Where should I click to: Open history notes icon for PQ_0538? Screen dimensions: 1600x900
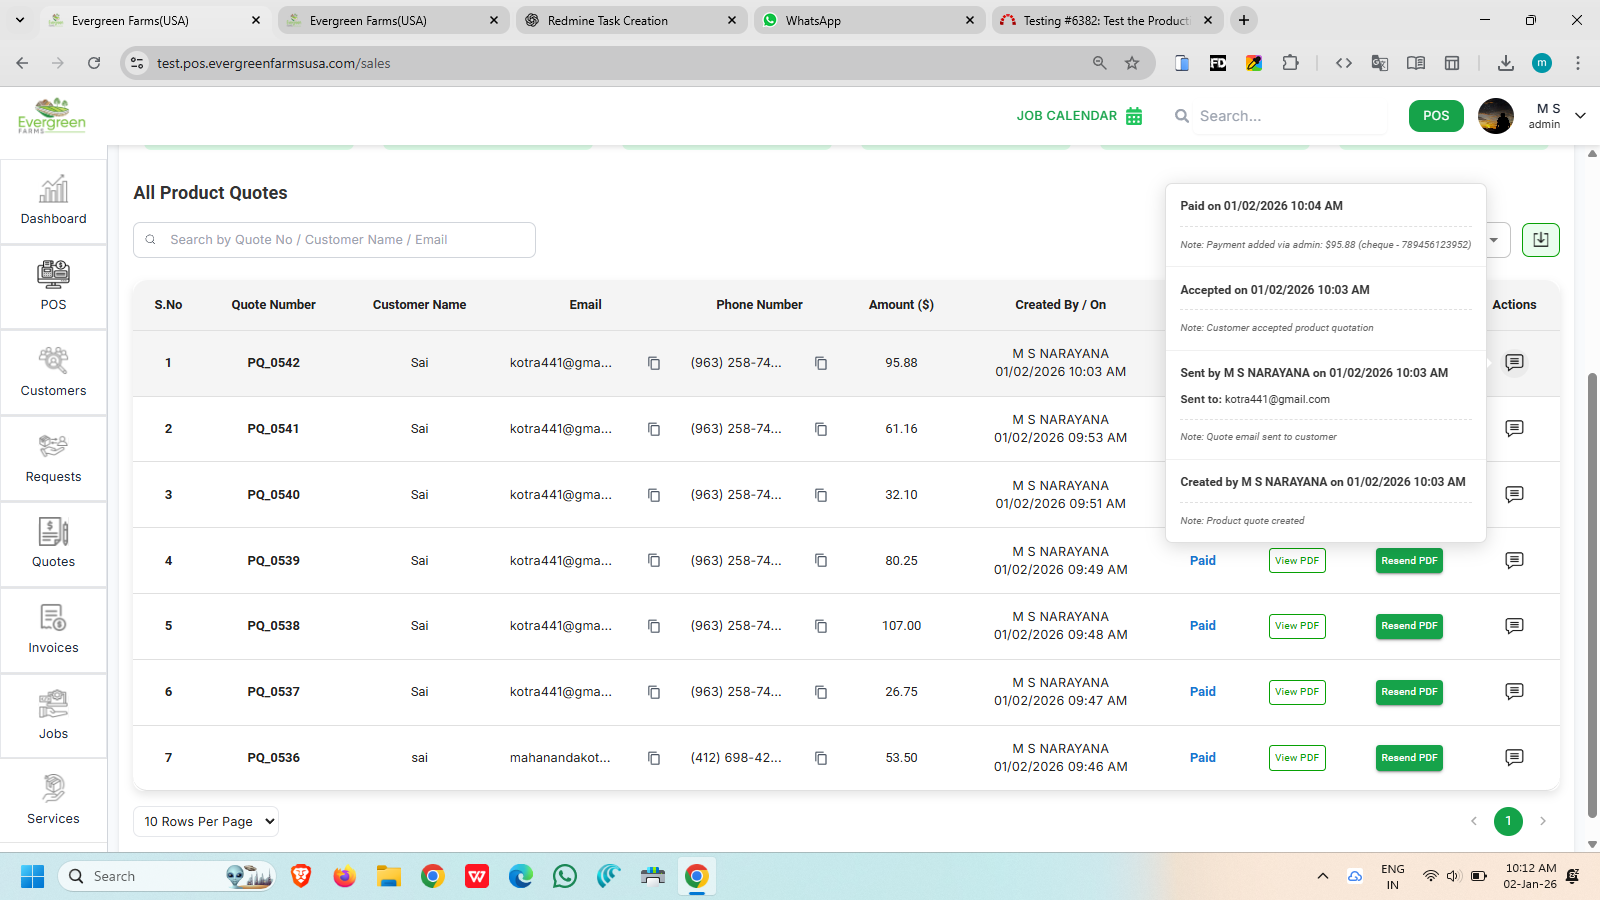pos(1514,626)
